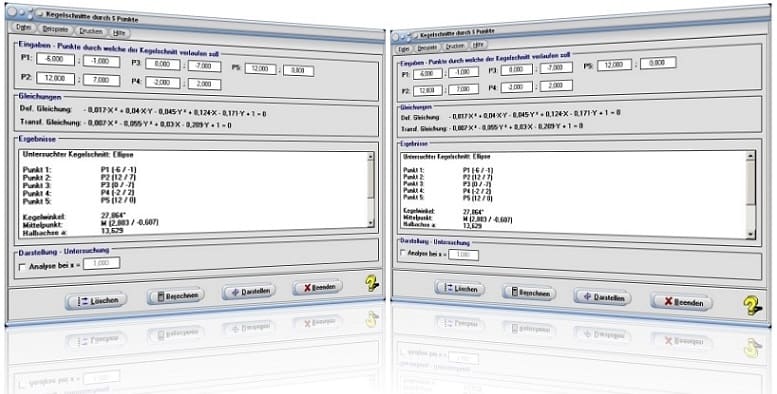Click the 'Analyse bei x' value field in the left window
Screen dimensions: 777x394
click(102, 263)
